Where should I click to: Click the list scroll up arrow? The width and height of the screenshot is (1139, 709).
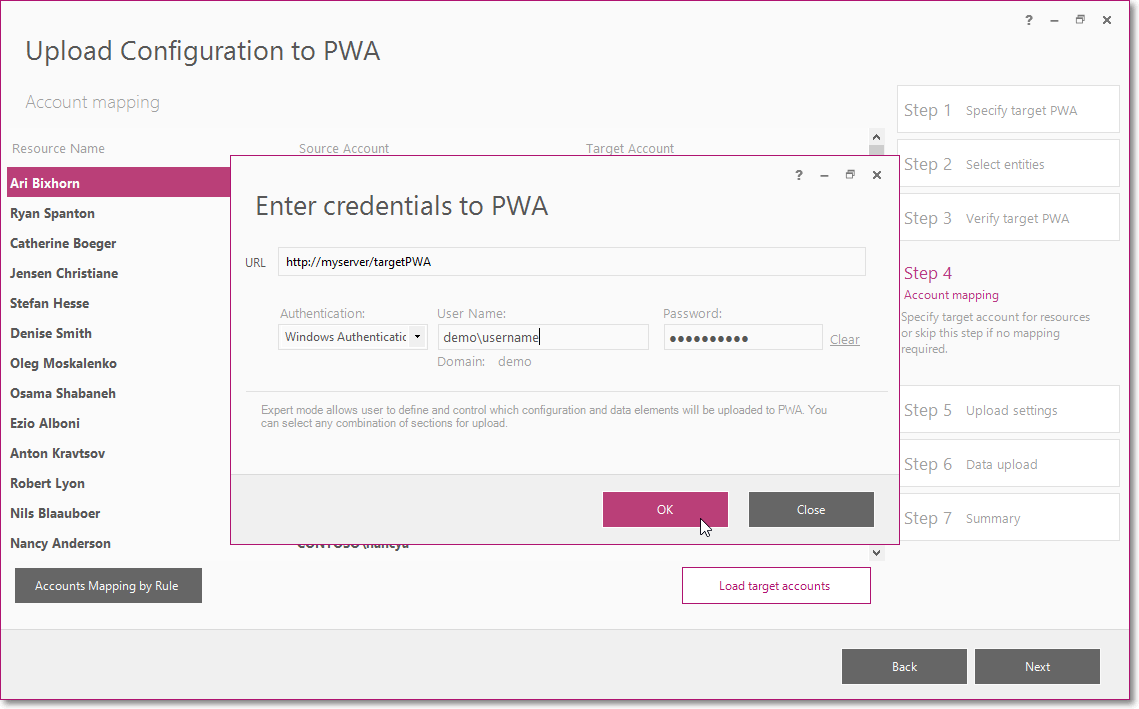pyautogui.click(x=876, y=137)
